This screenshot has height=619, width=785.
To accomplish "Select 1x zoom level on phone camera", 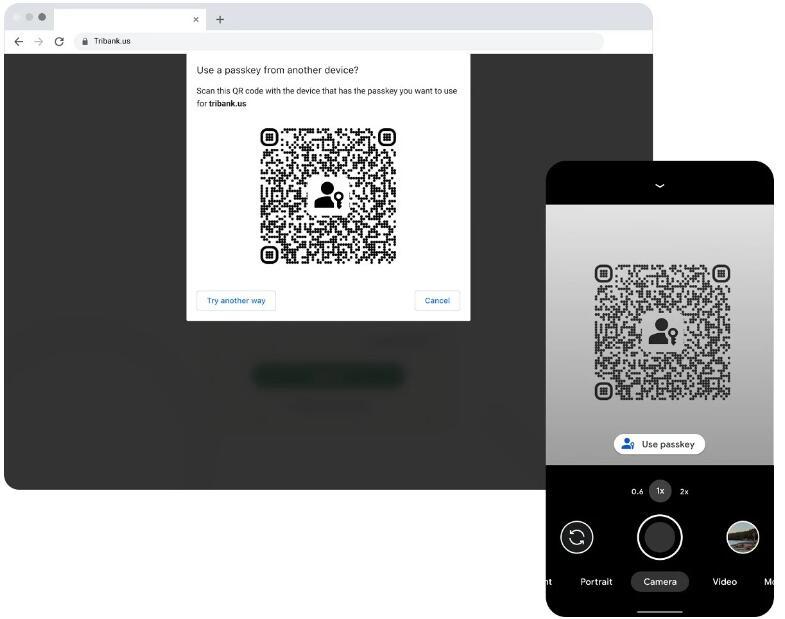I will pyautogui.click(x=660, y=491).
